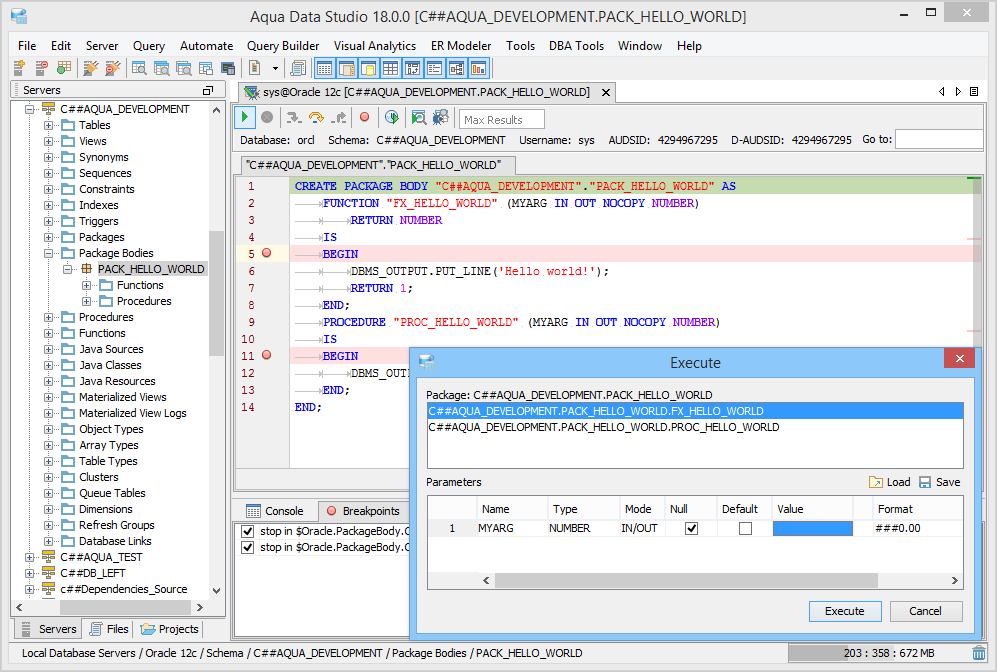The width and height of the screenshot is (997, 672).
Task: Enable the Default checkbox for MYARG
Action: click(745, 528)
